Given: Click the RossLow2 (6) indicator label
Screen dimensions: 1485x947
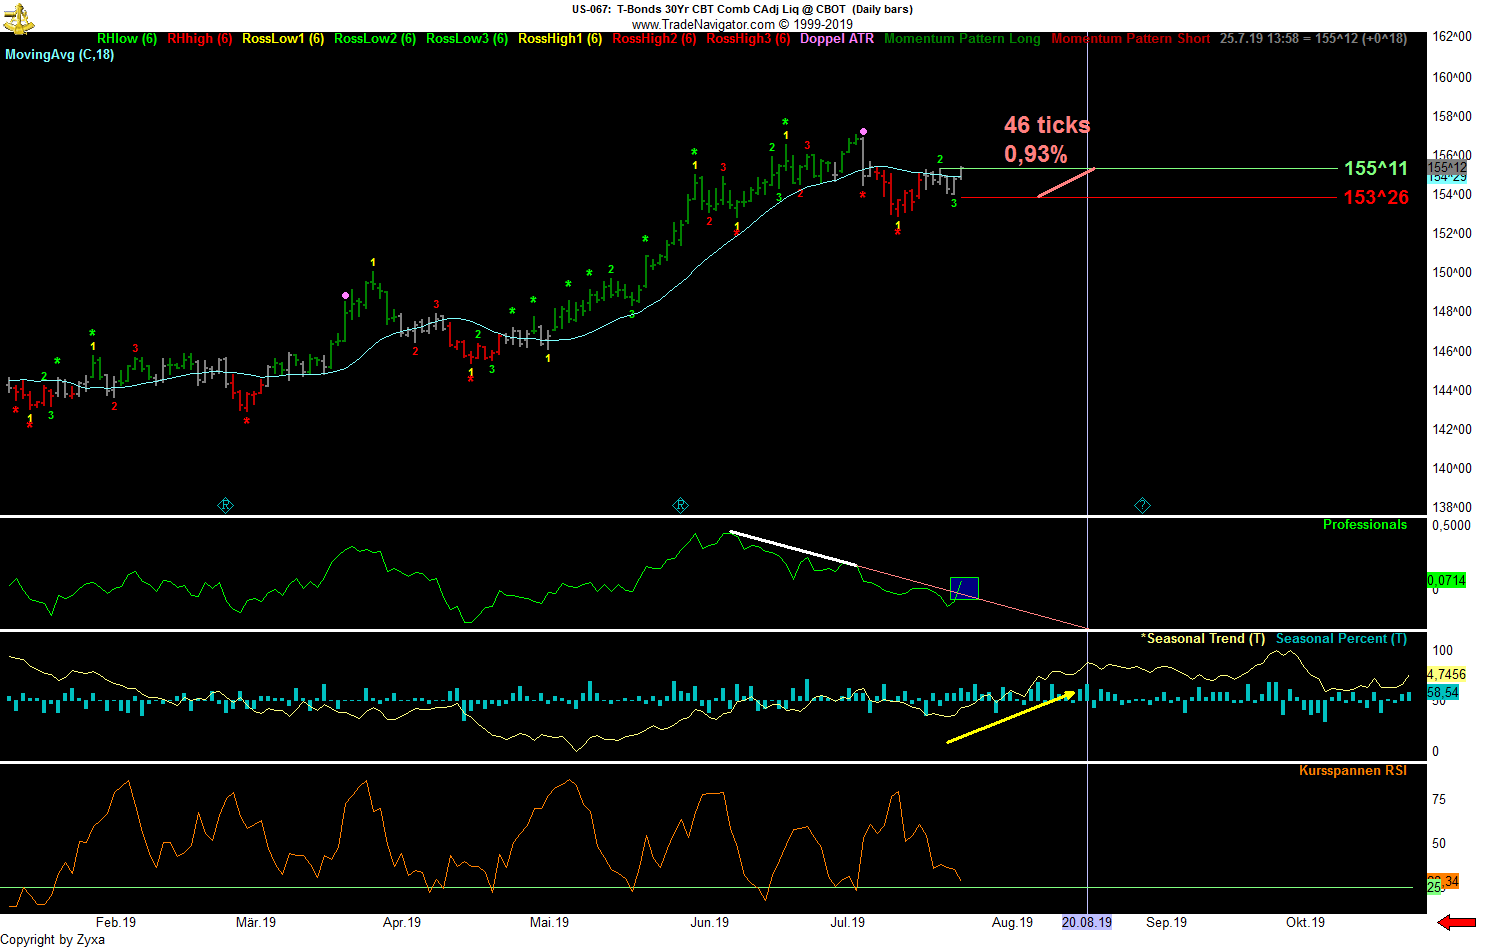Looking at the screenshot, I should (x=375, y=39).
